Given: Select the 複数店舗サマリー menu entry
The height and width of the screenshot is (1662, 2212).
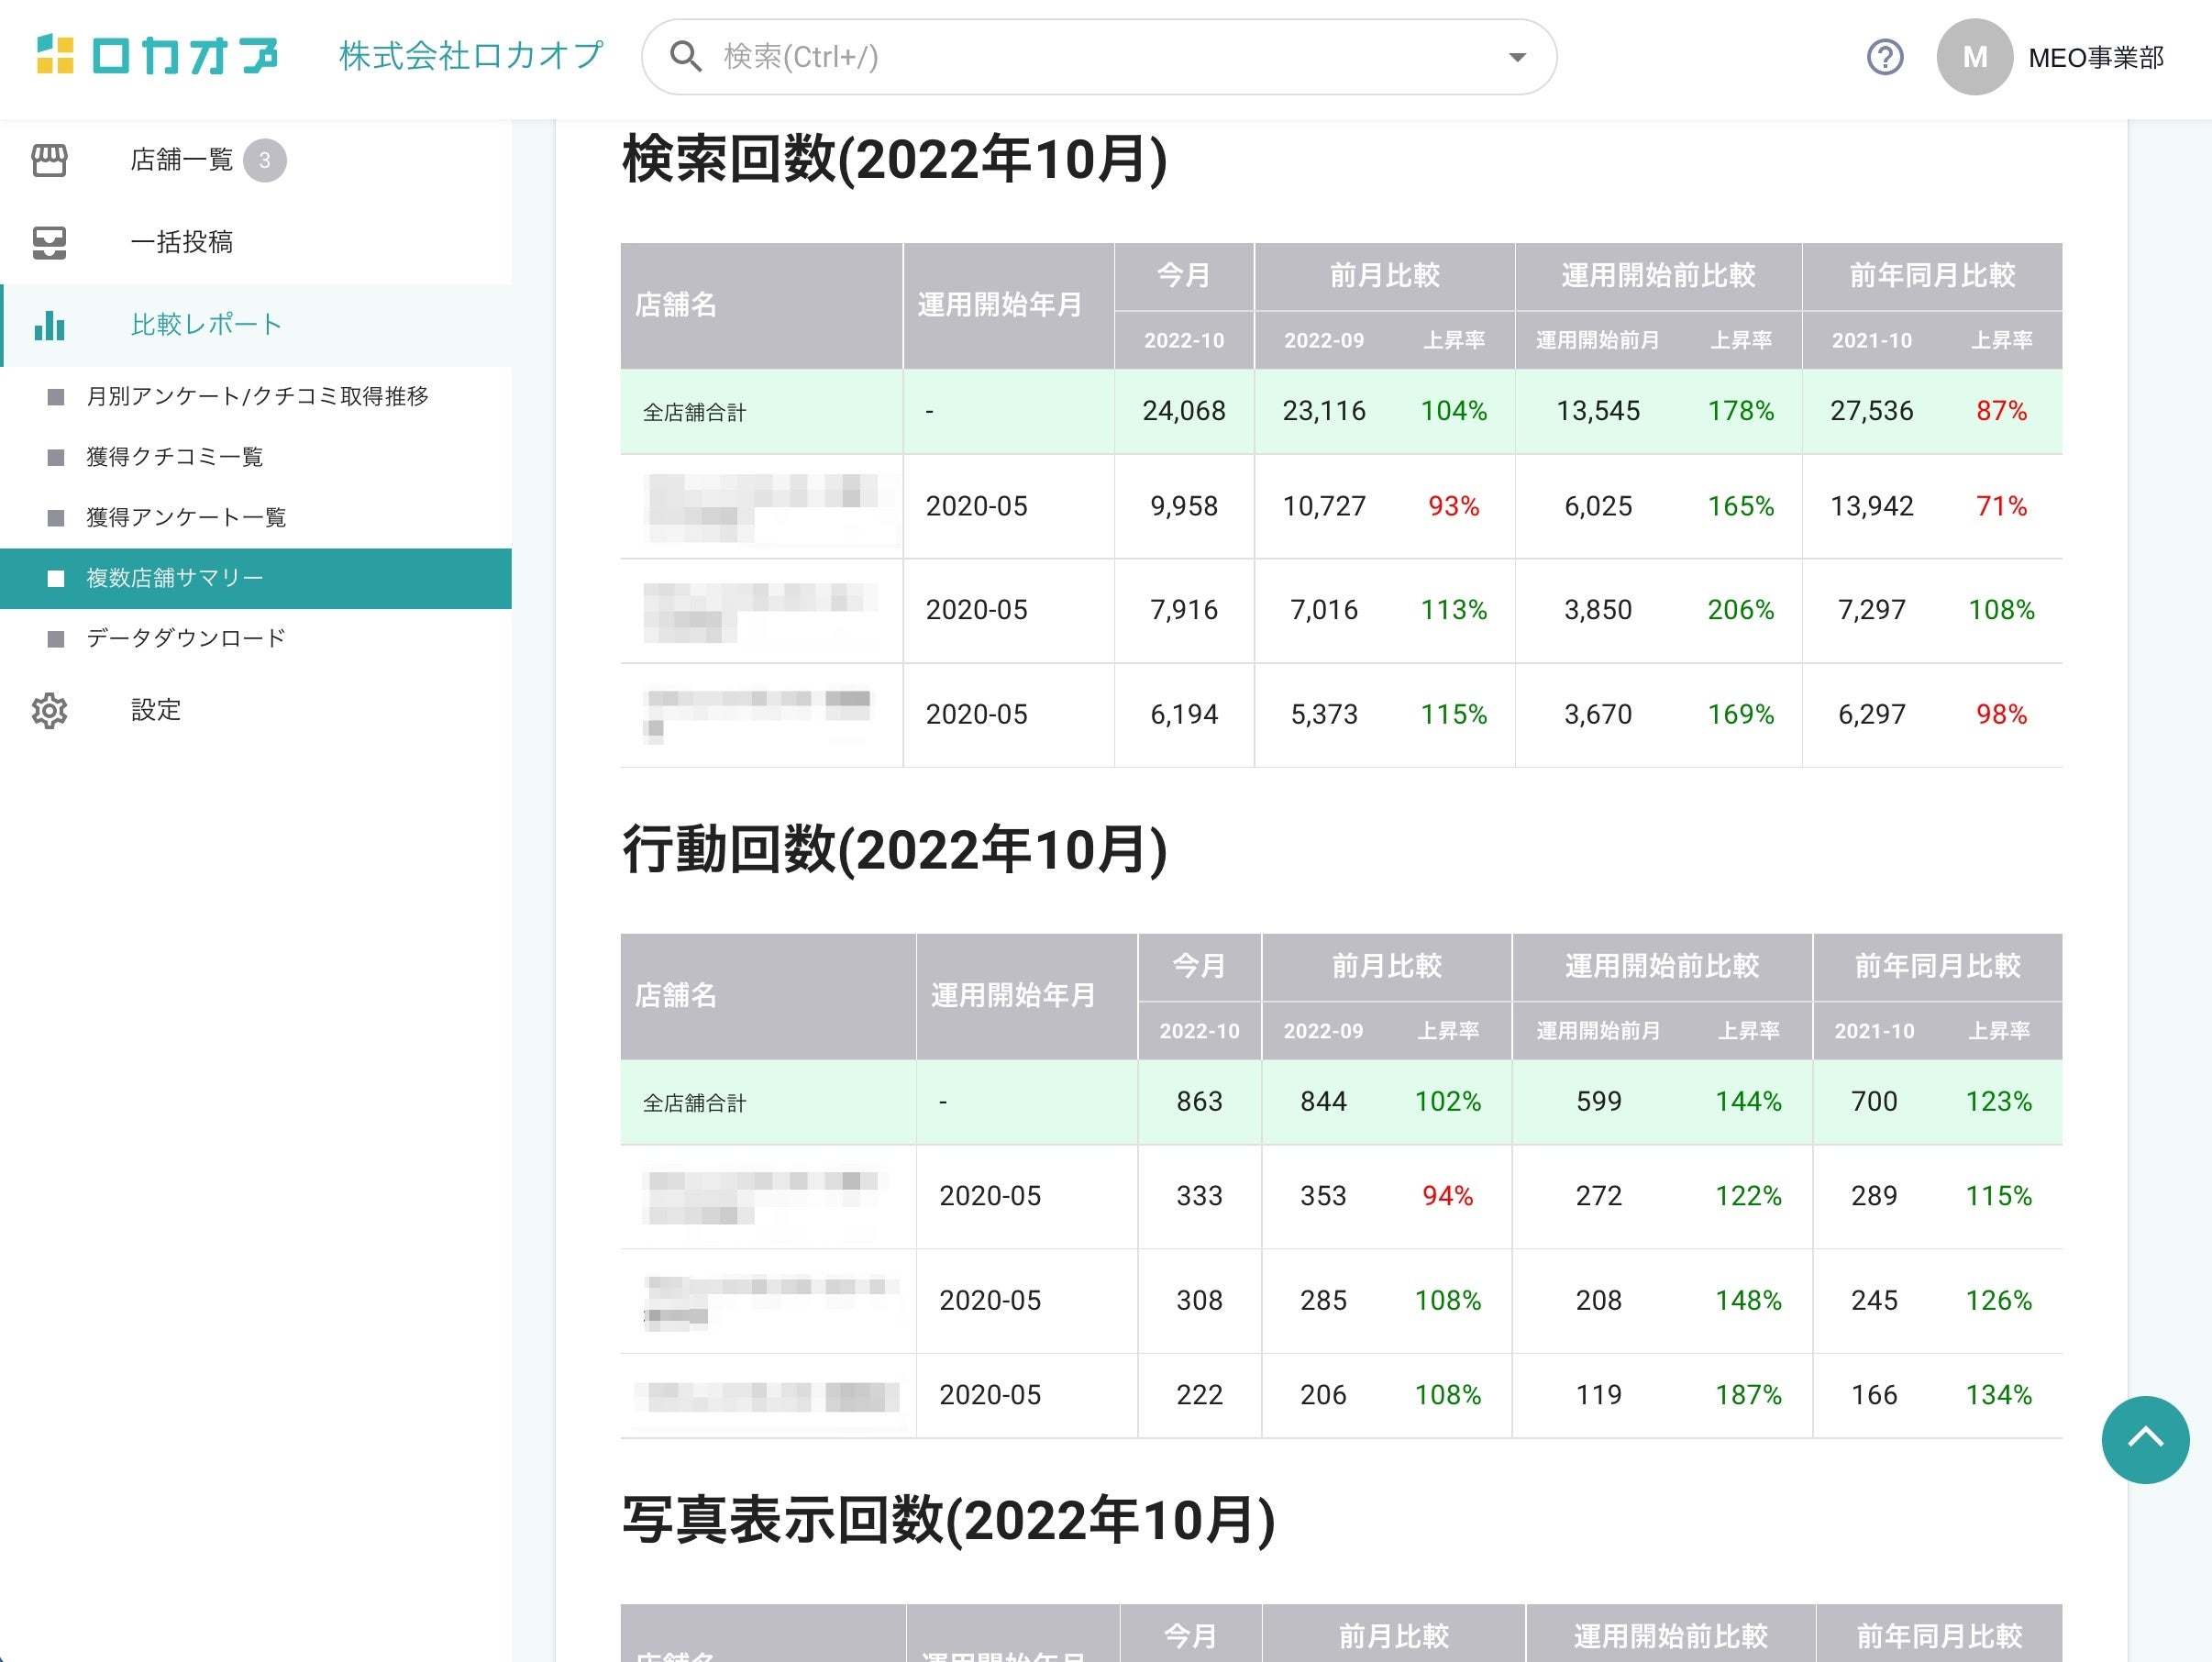Looking at the screenshot, I should point(173,578).
